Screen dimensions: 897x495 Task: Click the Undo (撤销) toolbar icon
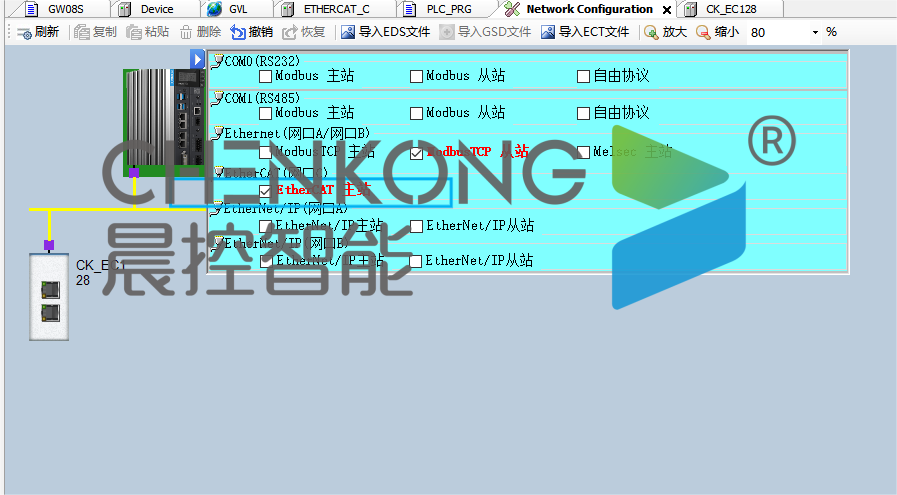tap(237, 32)
